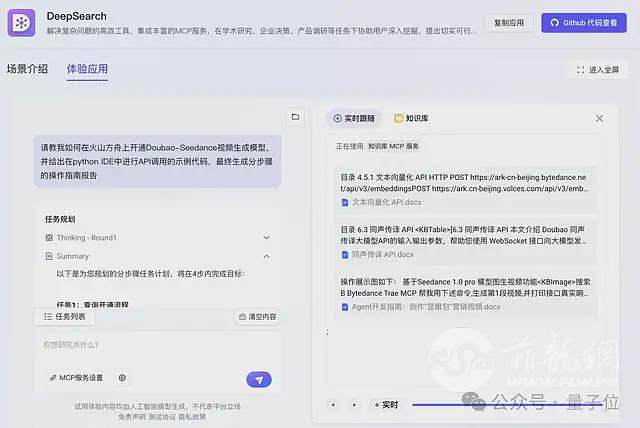Viewport: 640px width, 428px height.
Task: Close the right side panel
Action: click(599, 118)
